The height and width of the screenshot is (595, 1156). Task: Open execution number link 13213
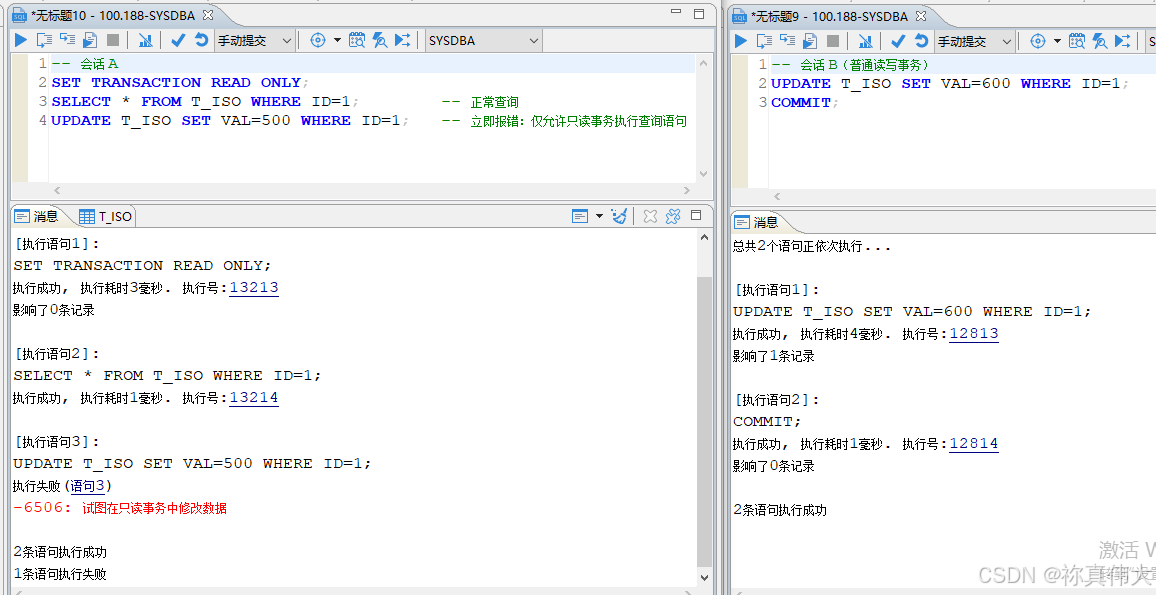[x=254, y=288]
